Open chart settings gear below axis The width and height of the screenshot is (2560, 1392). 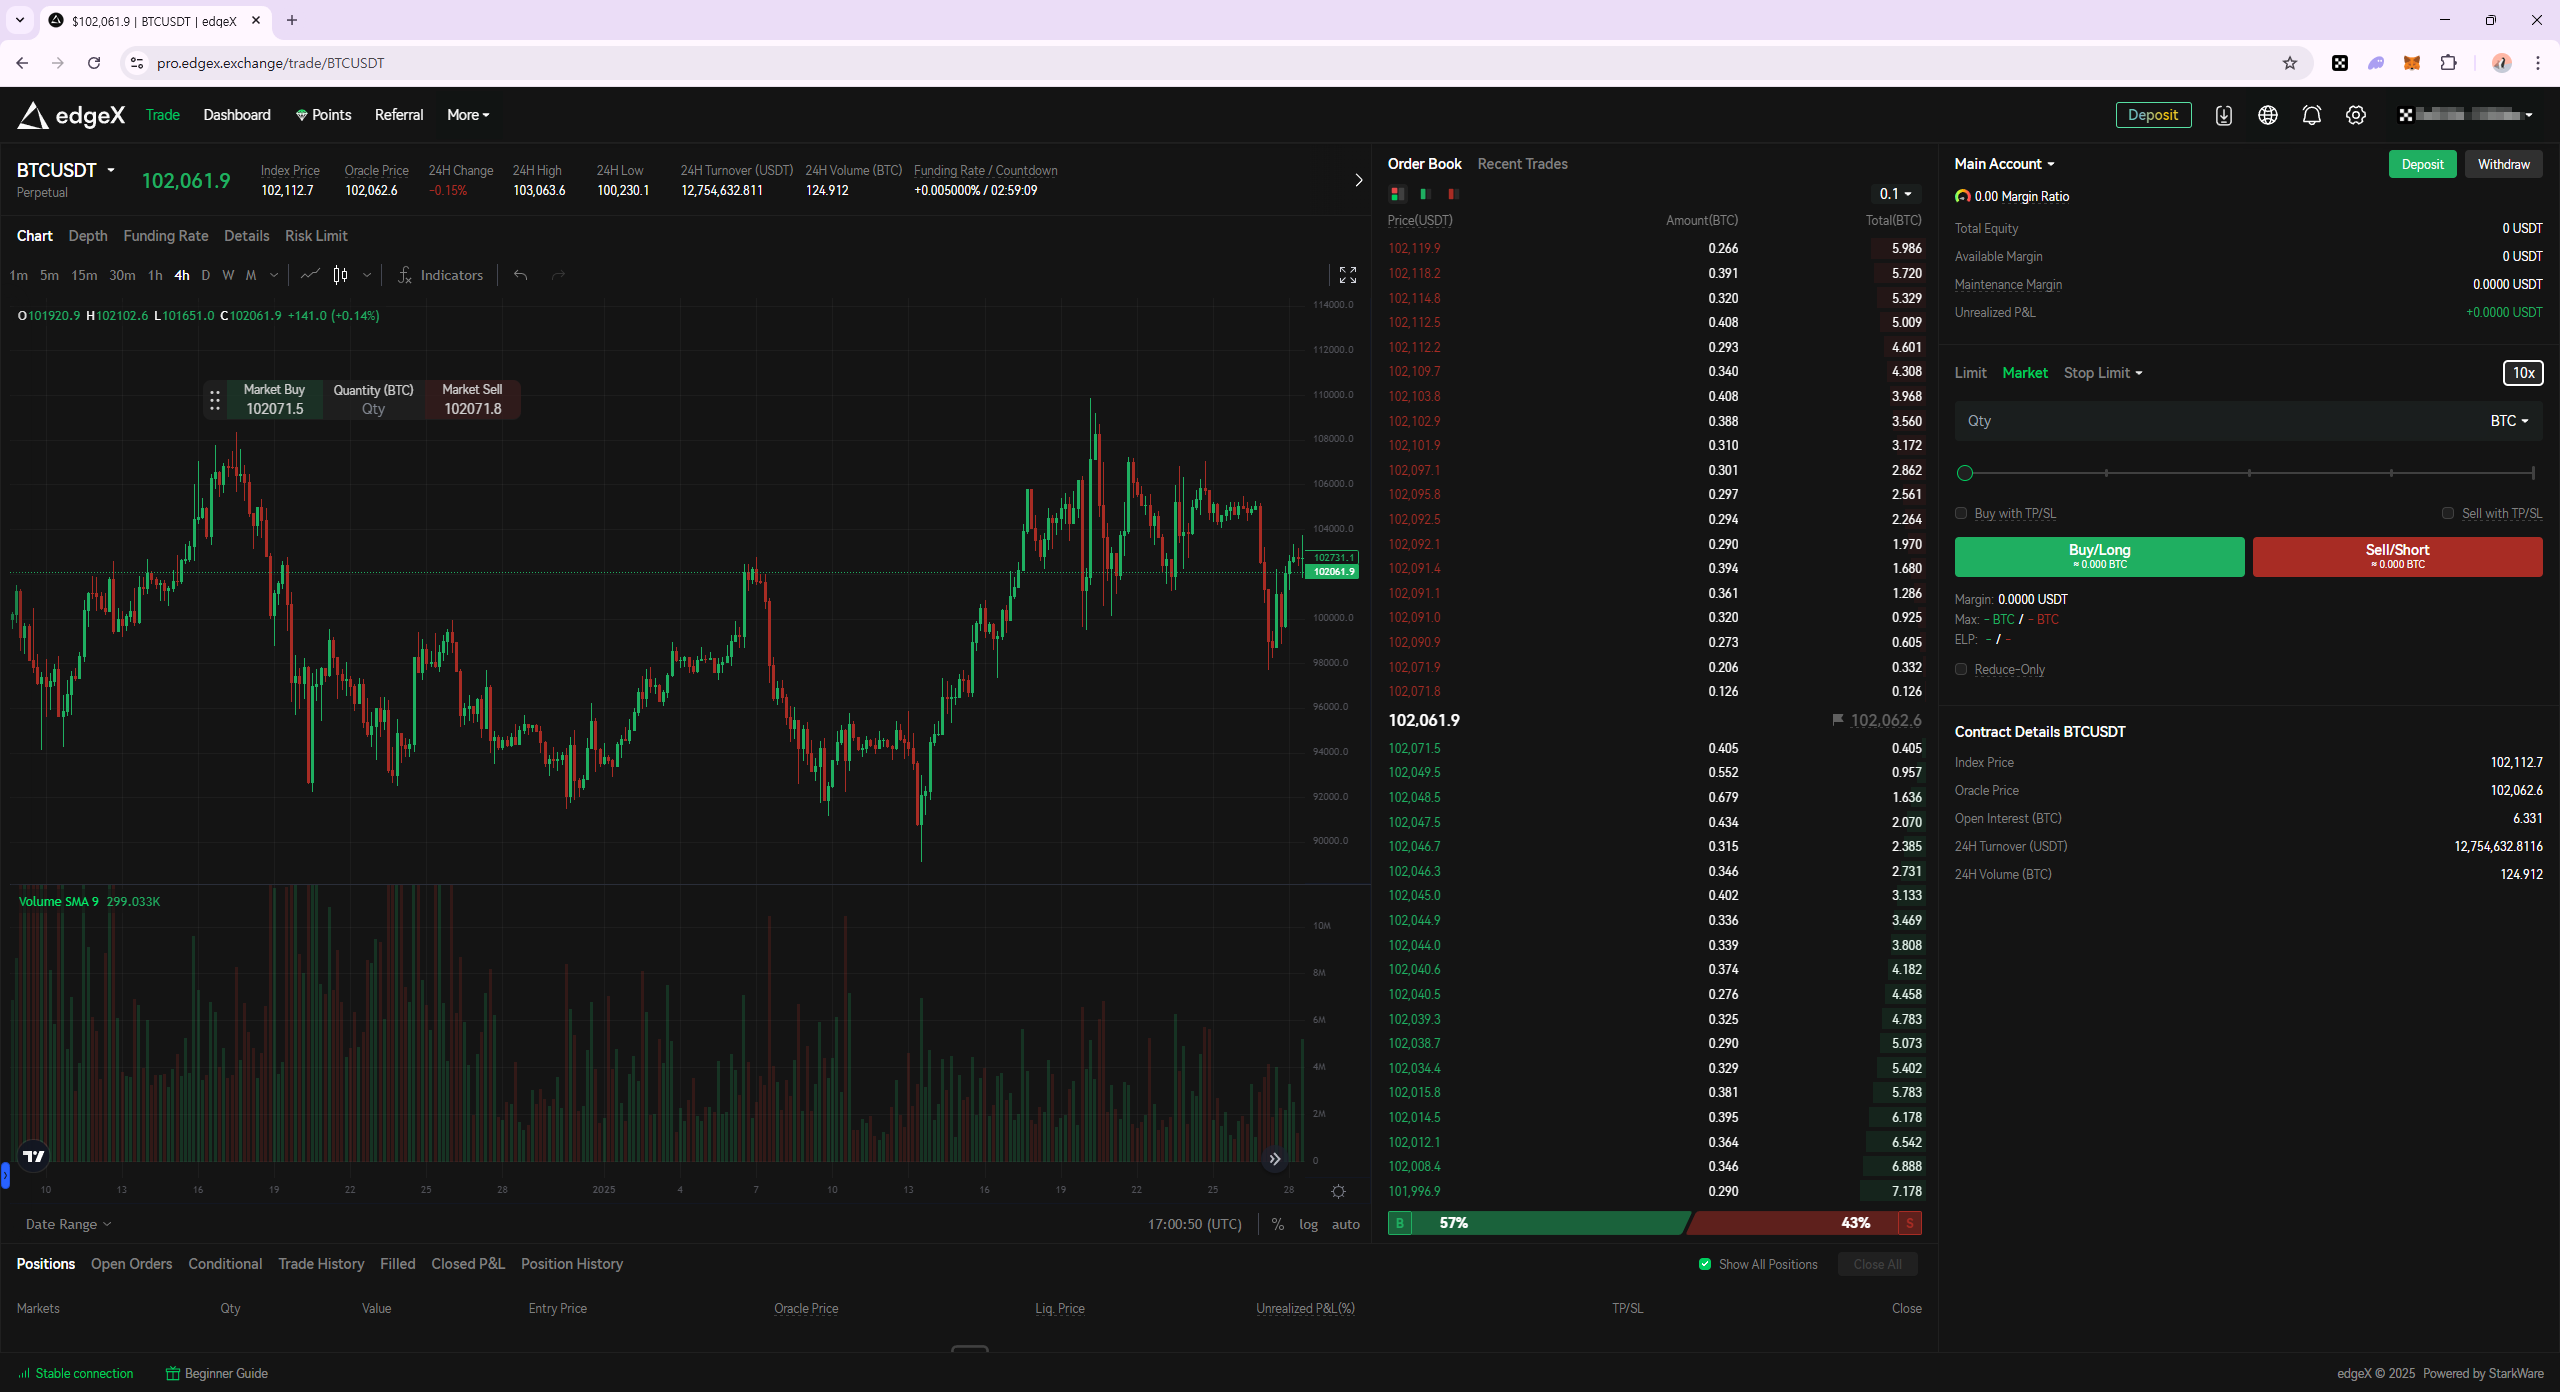[1338, 1191]
